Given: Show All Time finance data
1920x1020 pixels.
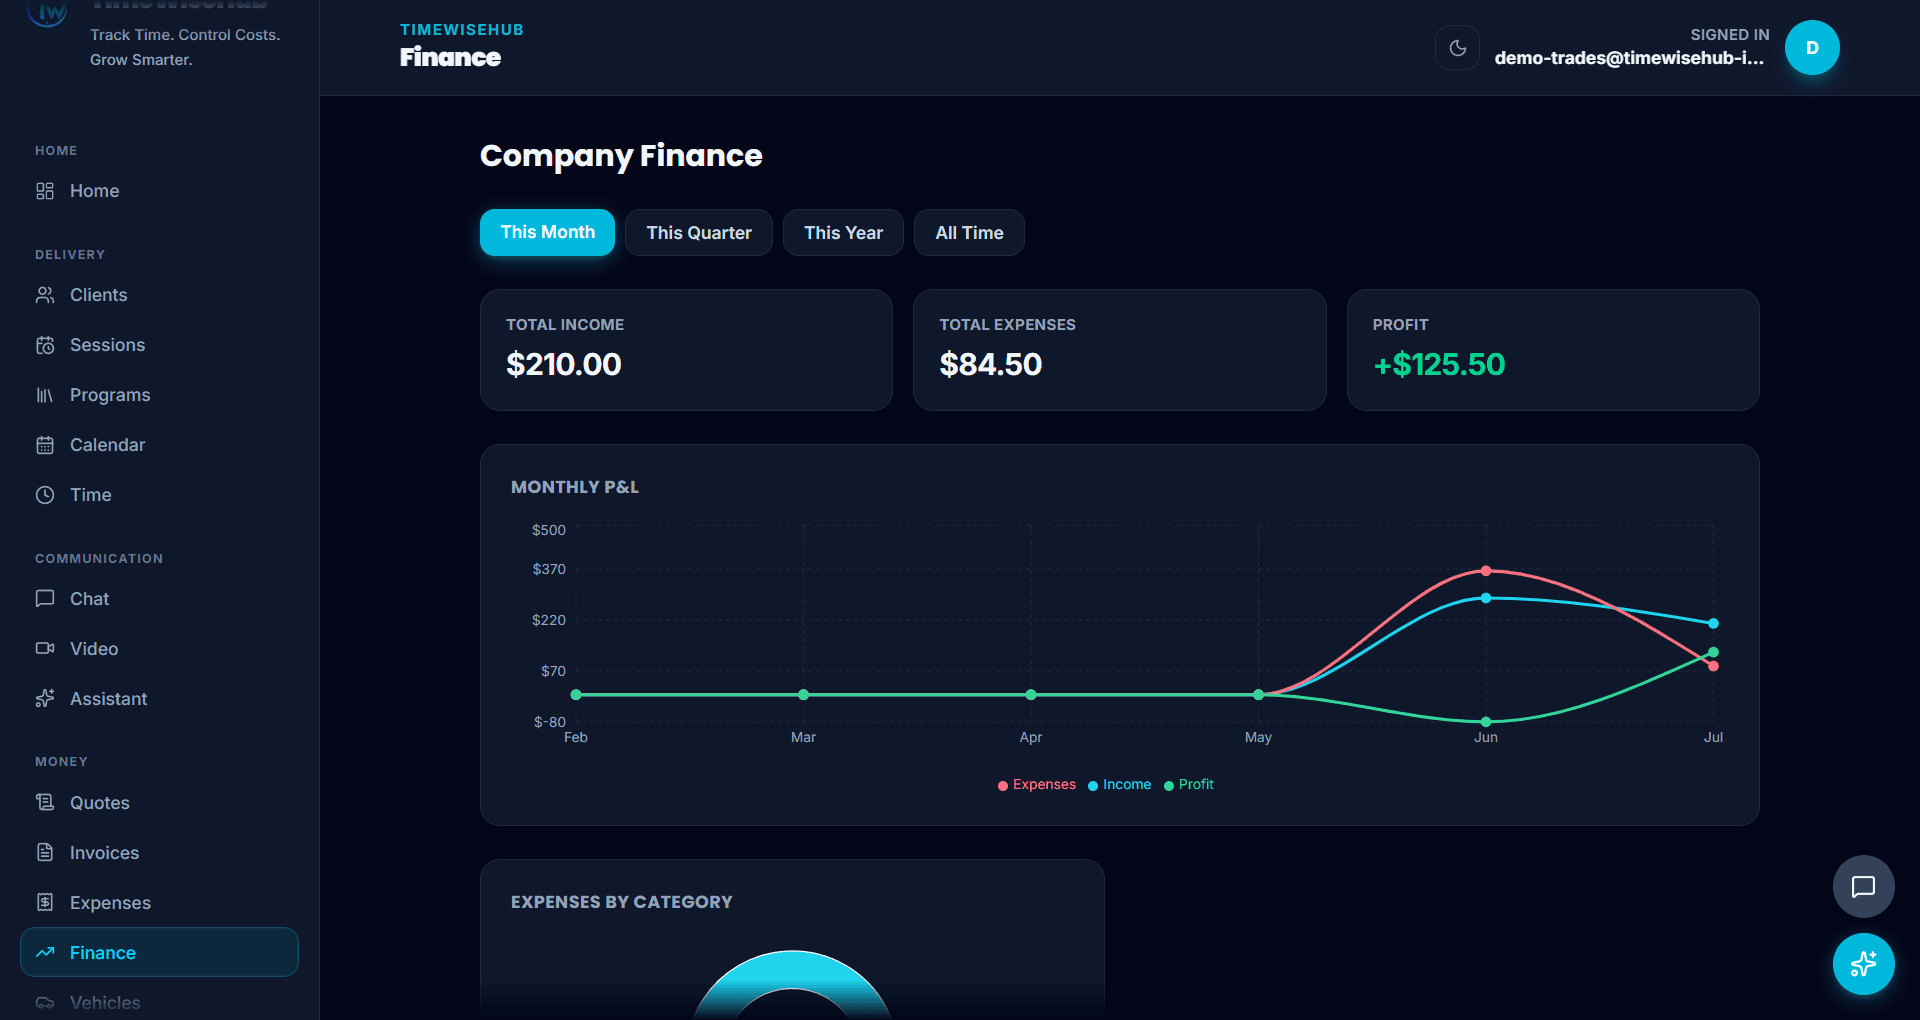Looking at the screenshot, I should click(969, 233).
